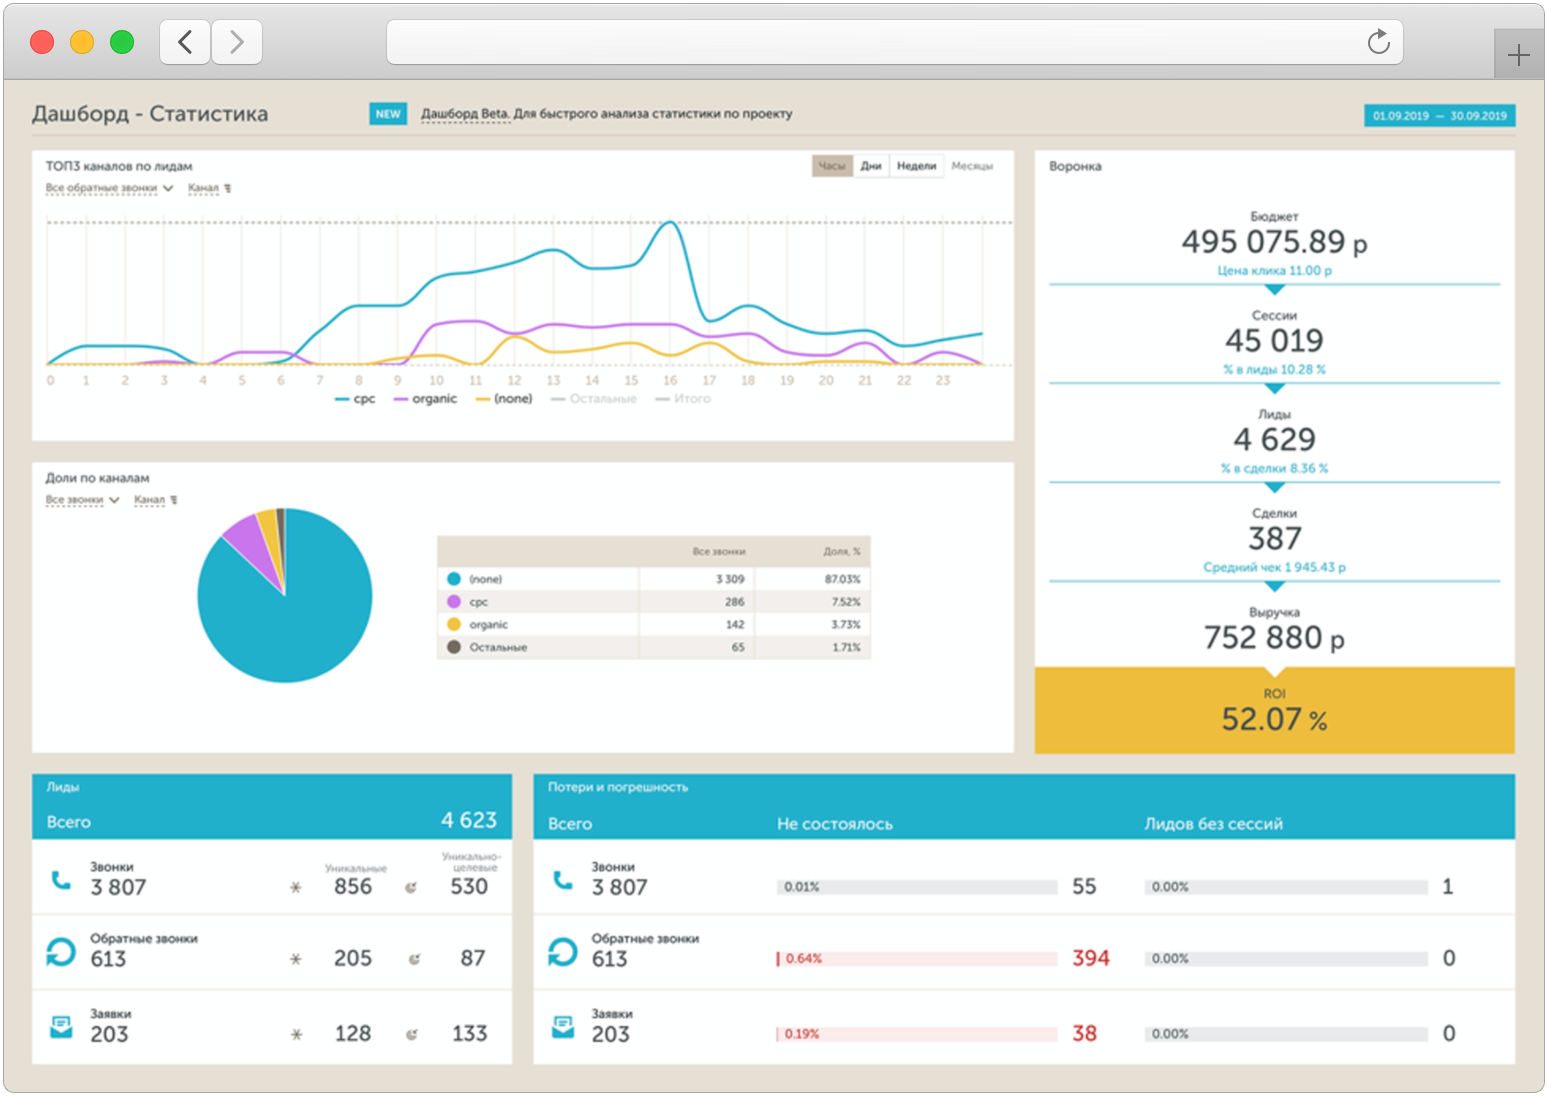Click the Дашборд Beta link
Image resolution: width=1548 pixels, height=1096 pixels.
pyautogui.click(x=464, y=114)
